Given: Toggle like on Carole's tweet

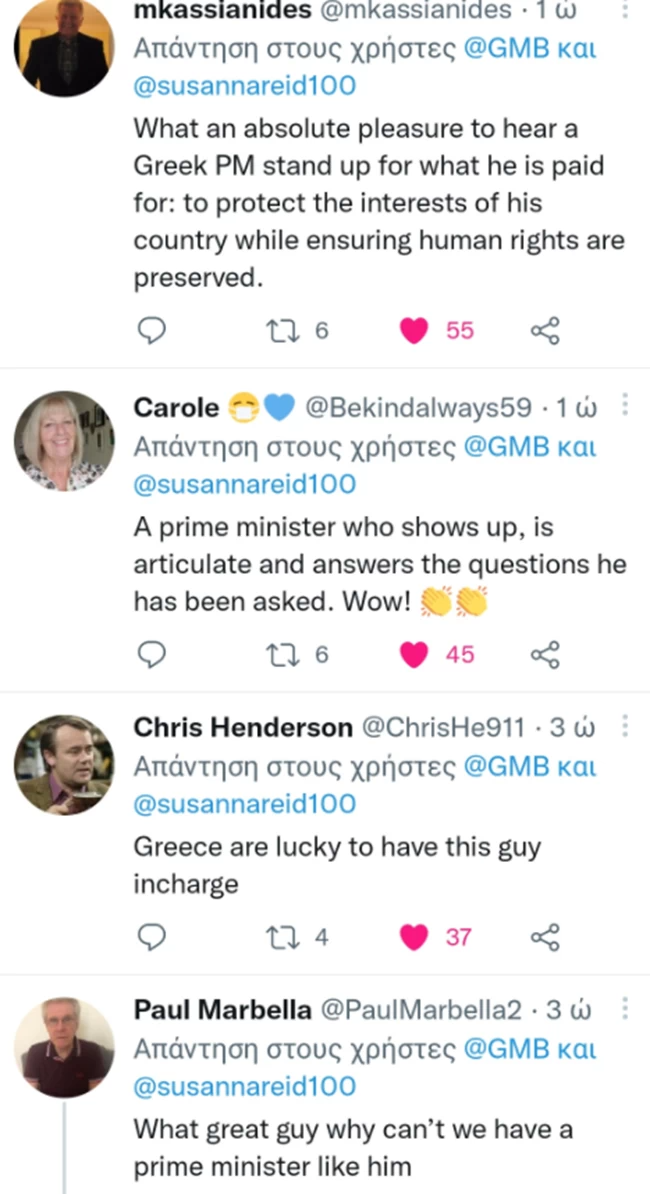Looking at the screenshot, I should 414,655.
